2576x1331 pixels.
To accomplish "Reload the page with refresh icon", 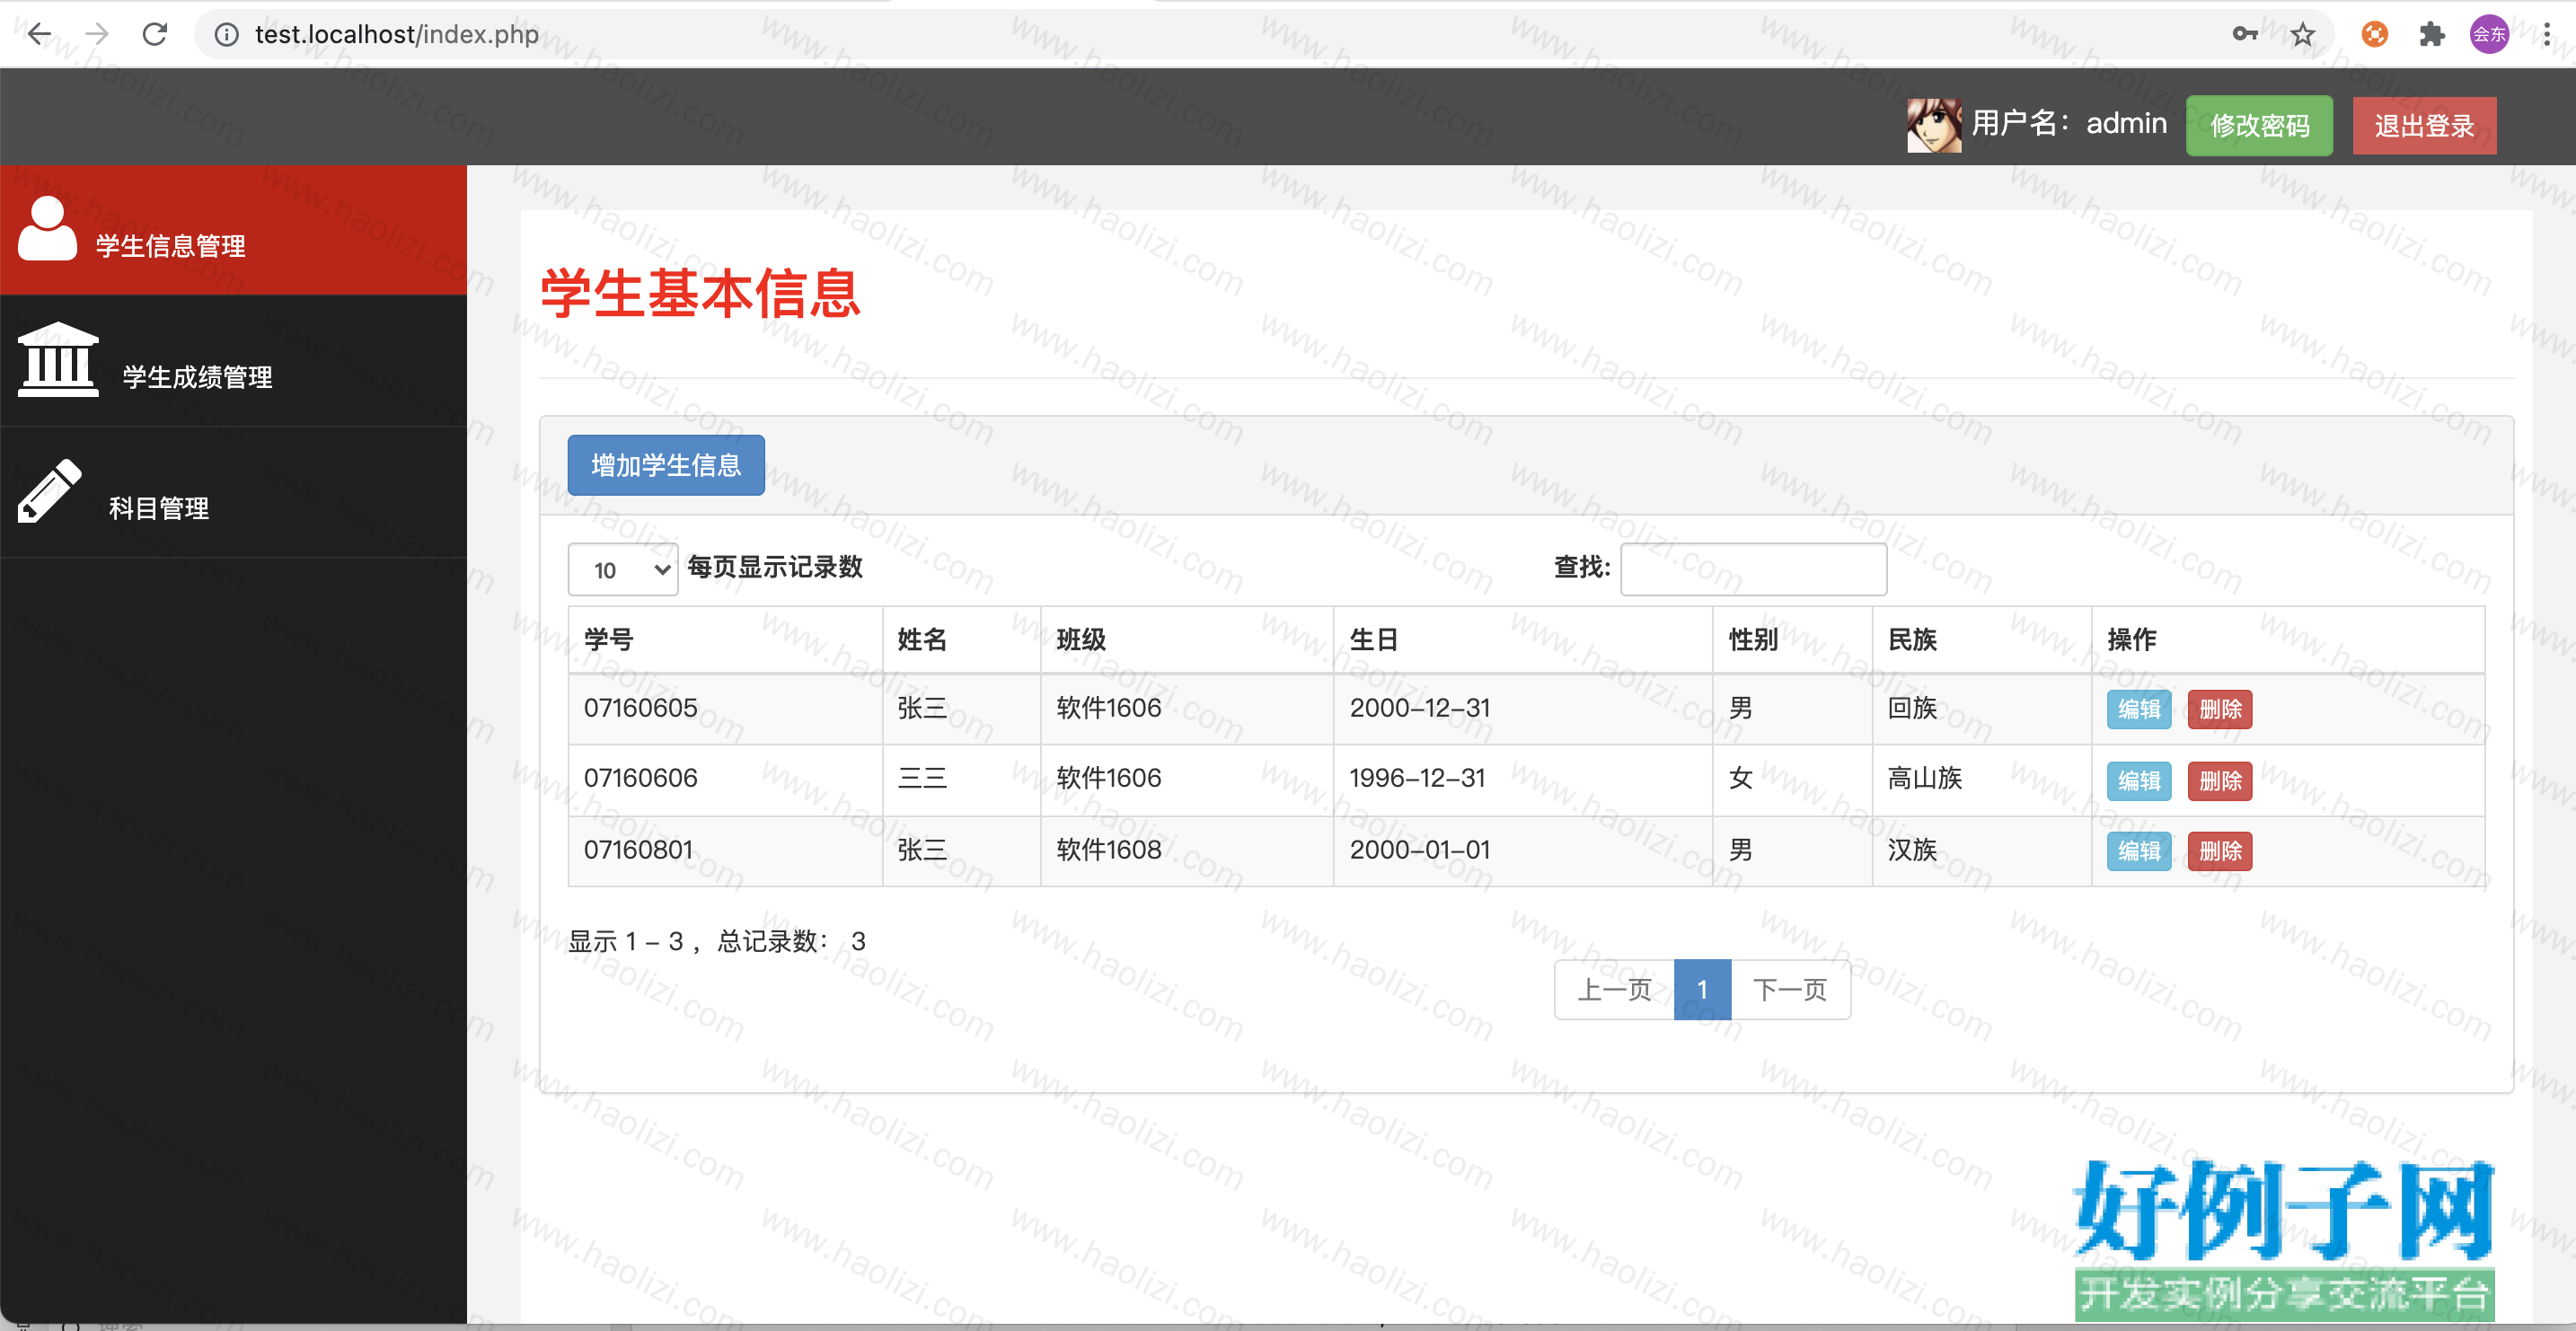I will [x=155, y=34].
